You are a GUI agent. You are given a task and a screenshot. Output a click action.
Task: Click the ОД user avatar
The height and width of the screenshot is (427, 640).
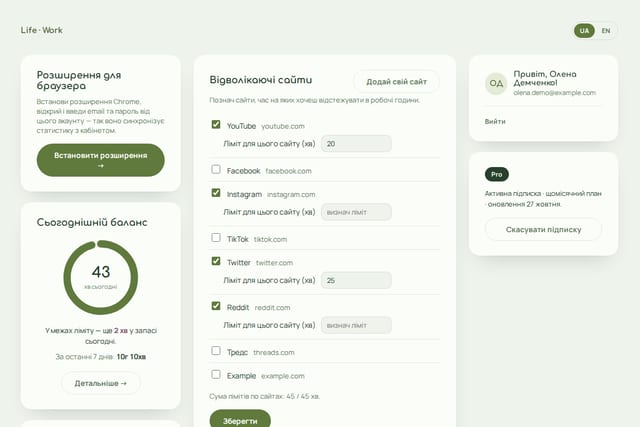(496, 83)
